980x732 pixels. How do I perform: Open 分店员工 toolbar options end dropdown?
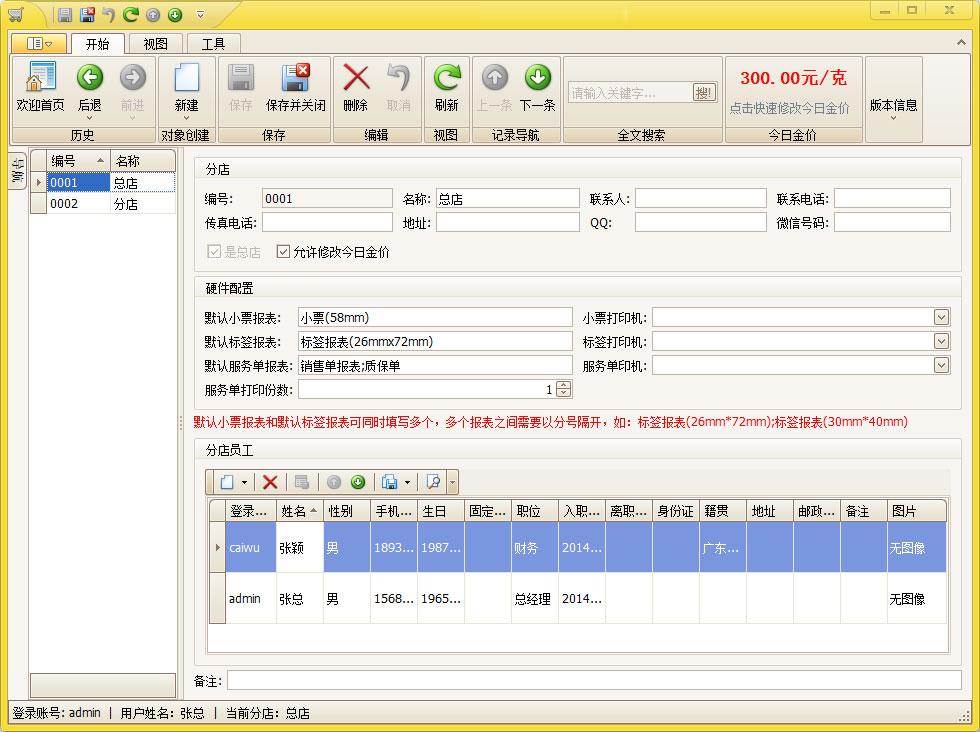tap(452, 482)
